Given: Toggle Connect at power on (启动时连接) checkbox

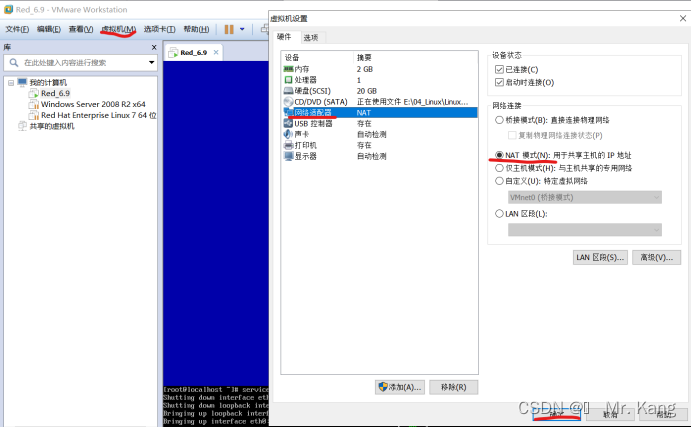Looking at the screenshot, I should click(x=499, y=82).
